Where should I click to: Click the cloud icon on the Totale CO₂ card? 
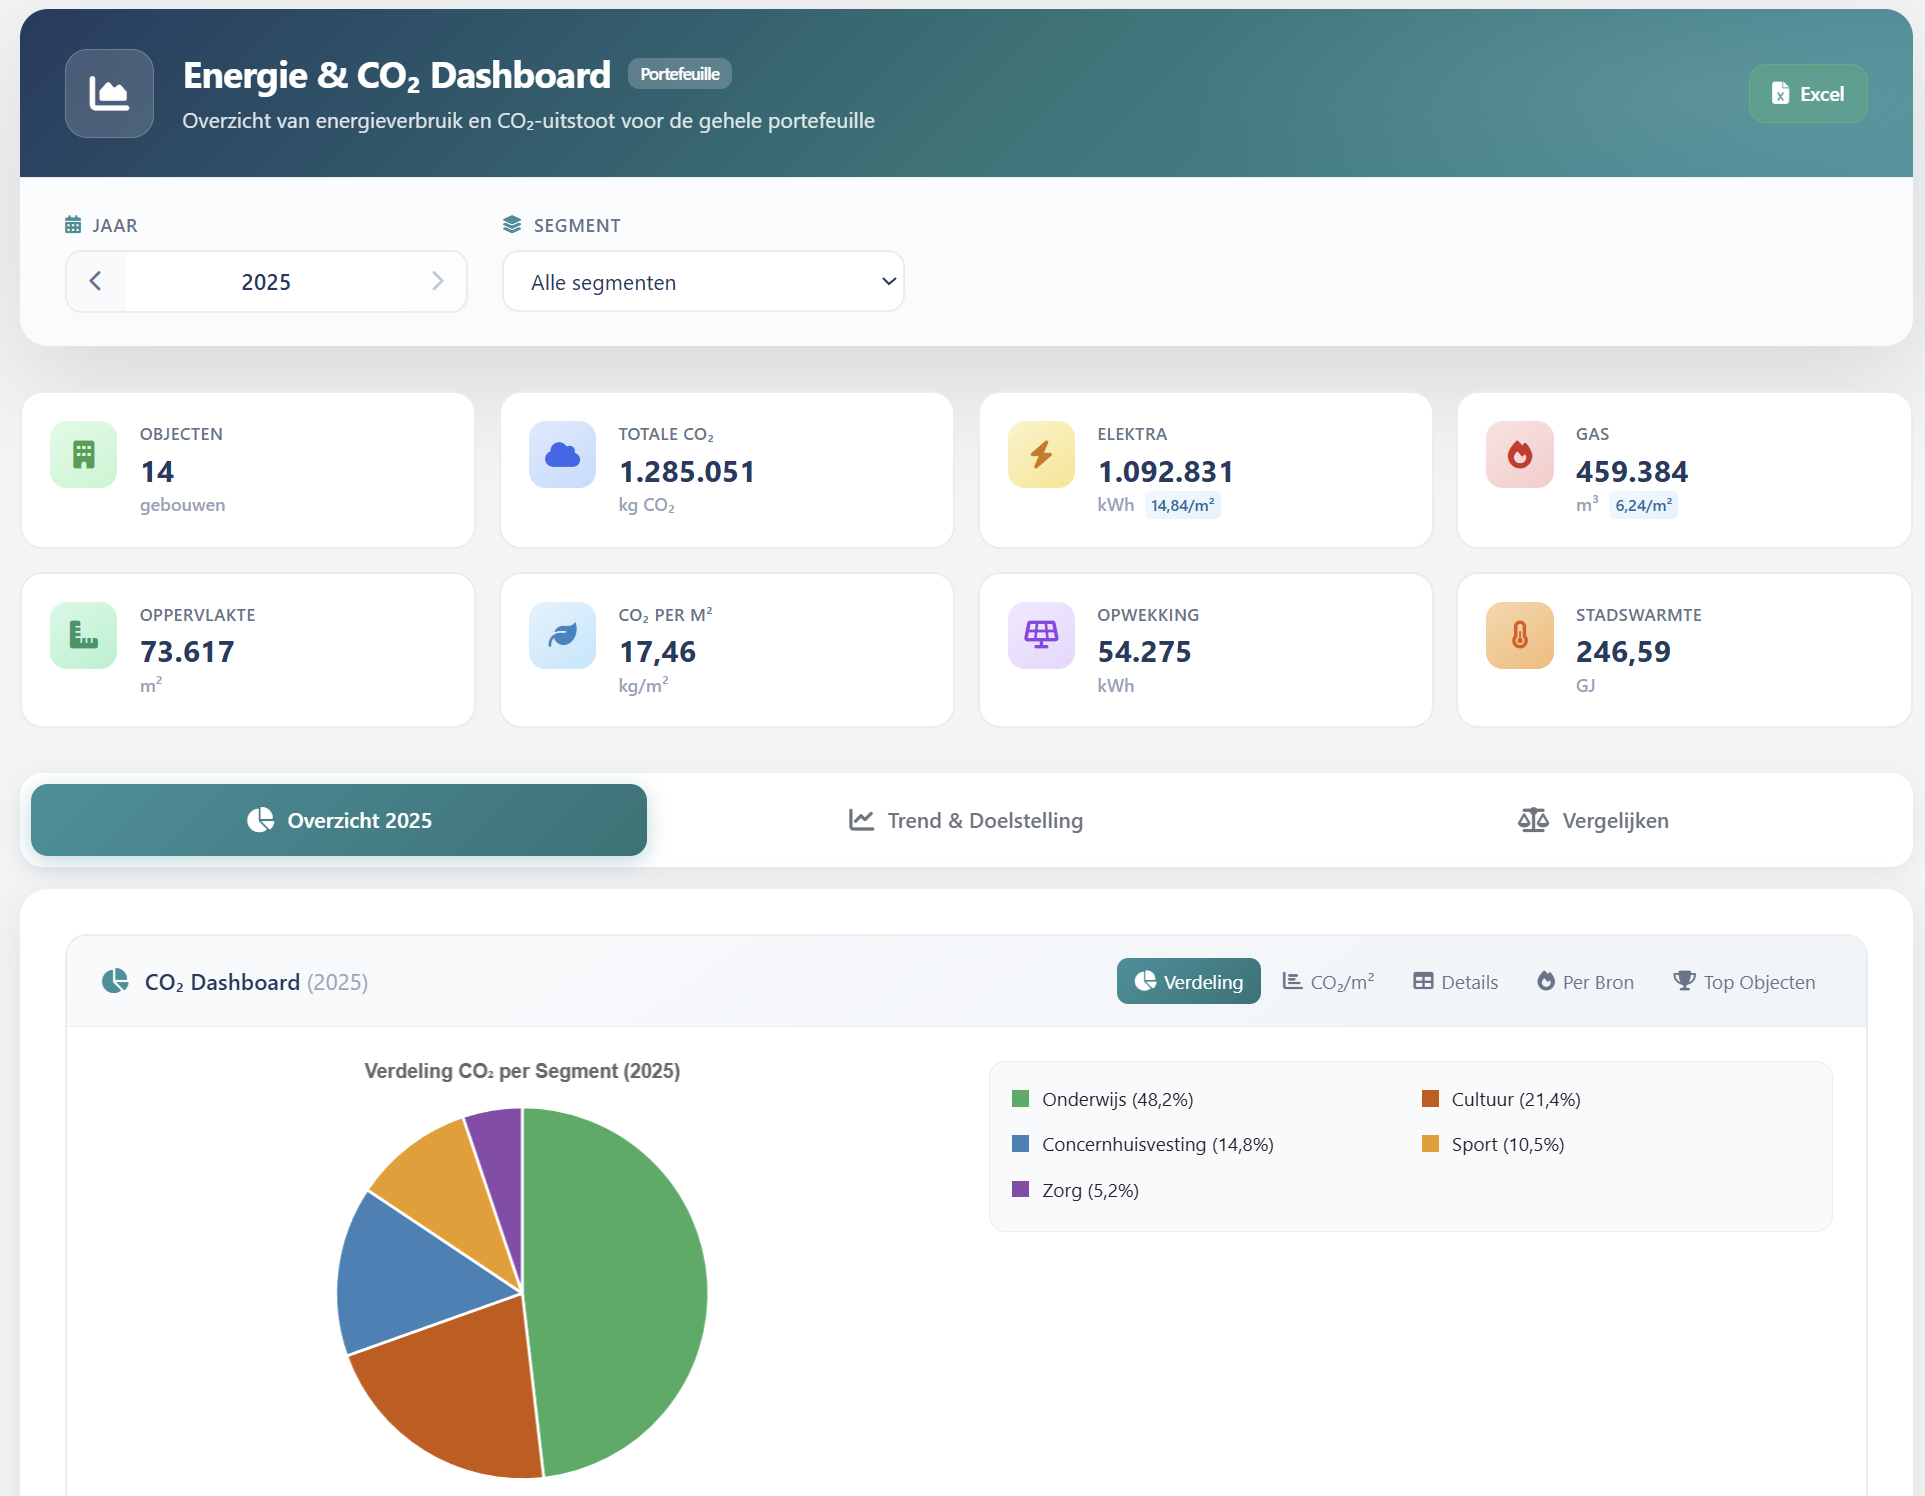tap(562, 454)
